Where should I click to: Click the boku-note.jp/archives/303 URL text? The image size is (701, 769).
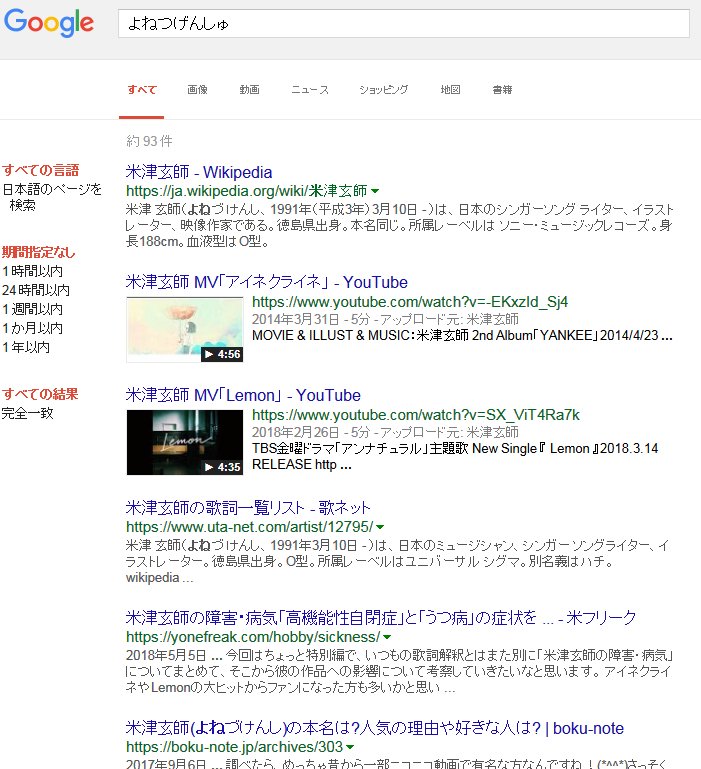point(234,747)
